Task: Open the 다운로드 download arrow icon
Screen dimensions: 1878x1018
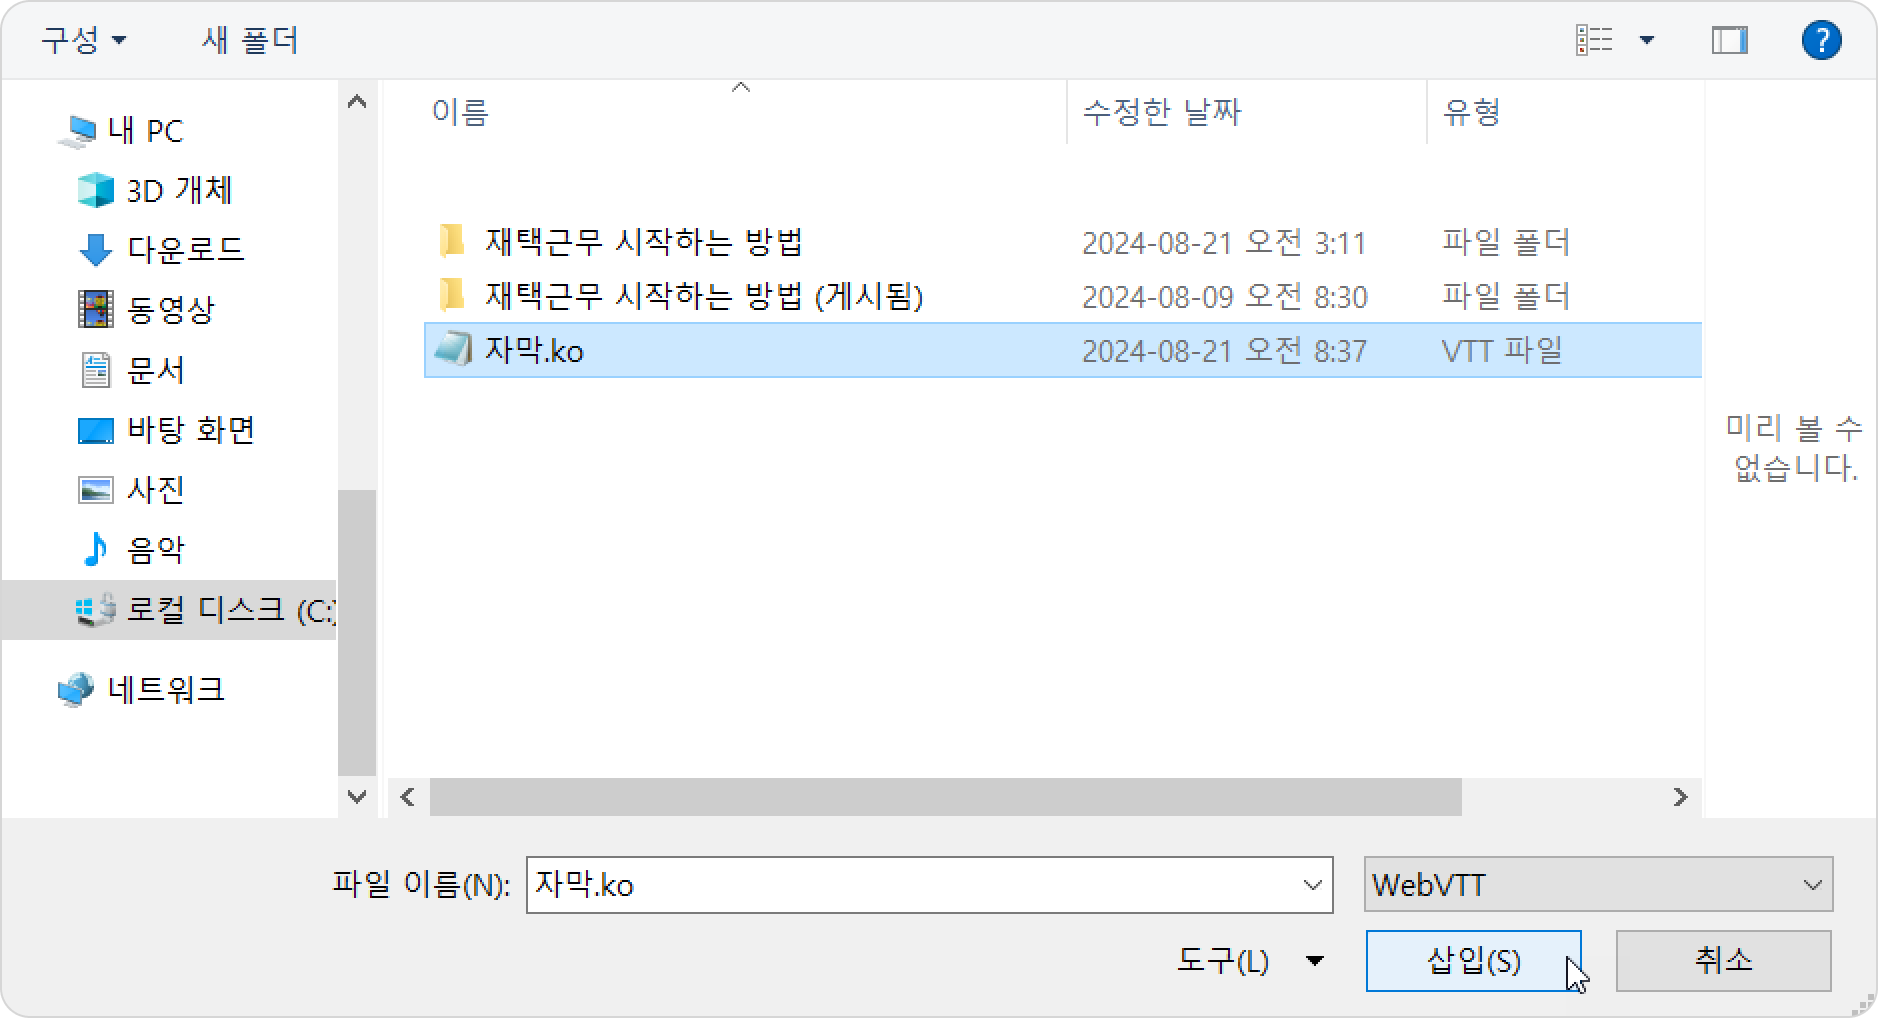Action: 95,250
